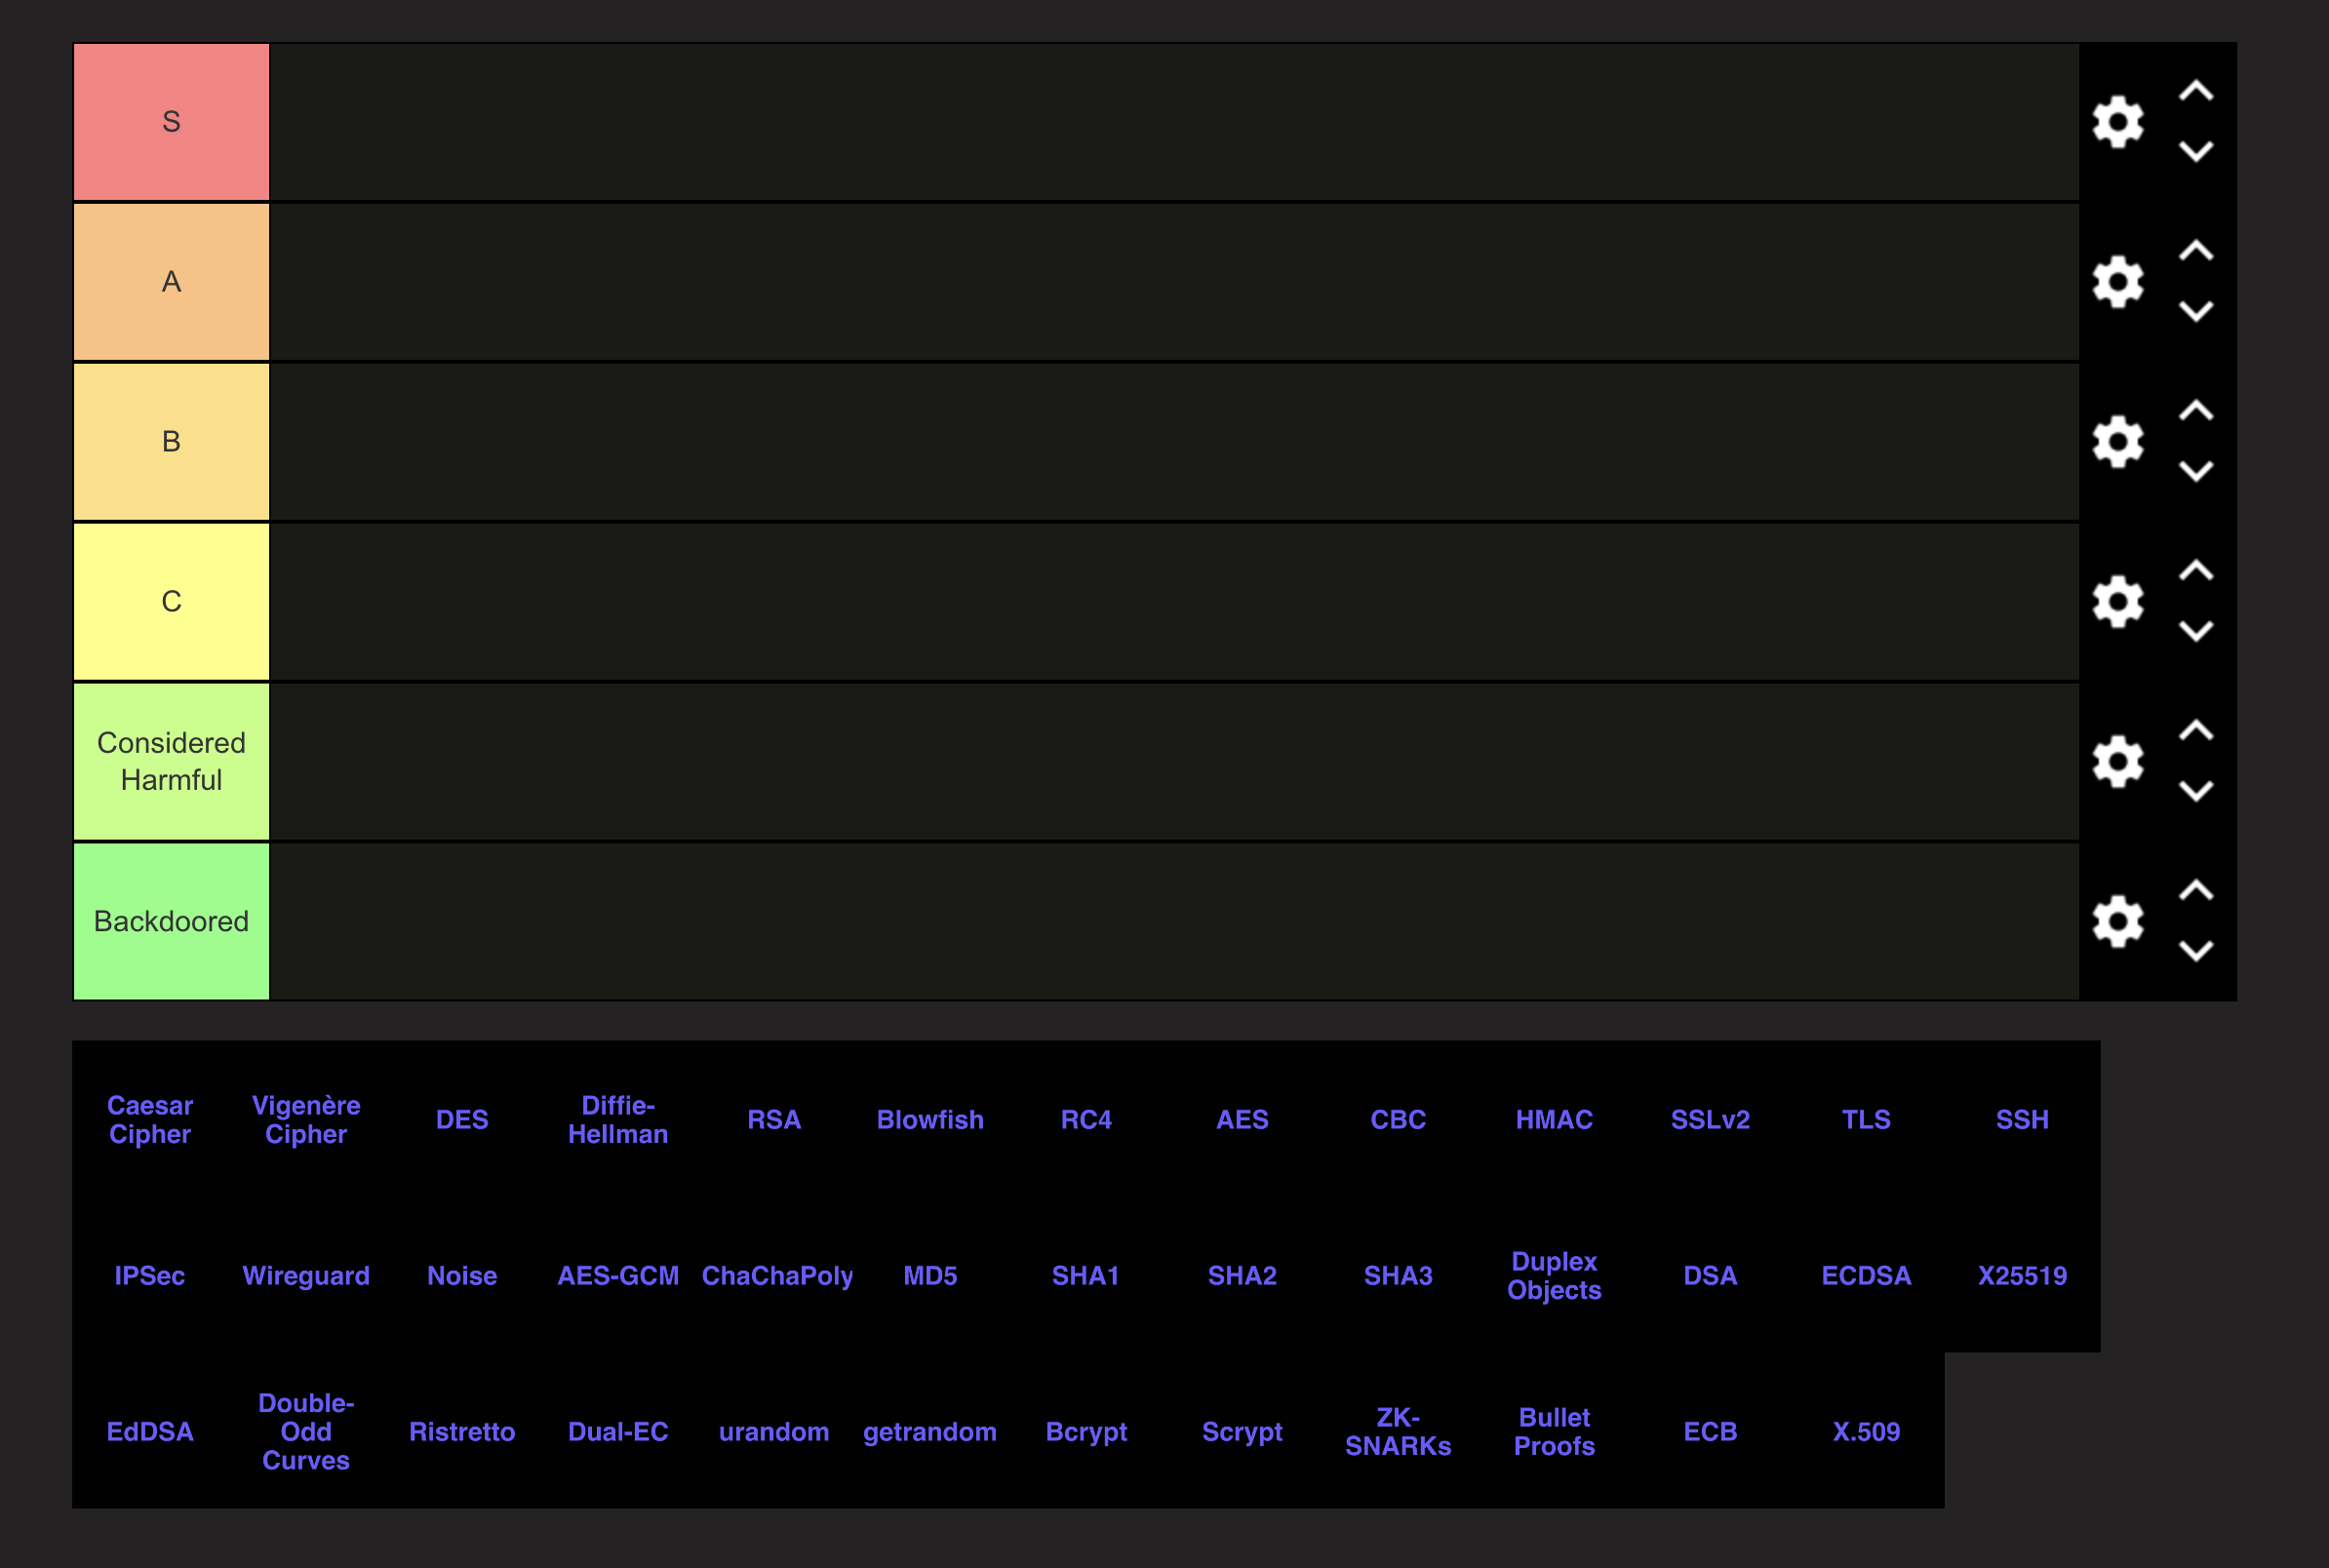Viewport: 2329px width, 1568px height.
Task: Open settings for the Considered Harmful tier
Action: 2117,761
